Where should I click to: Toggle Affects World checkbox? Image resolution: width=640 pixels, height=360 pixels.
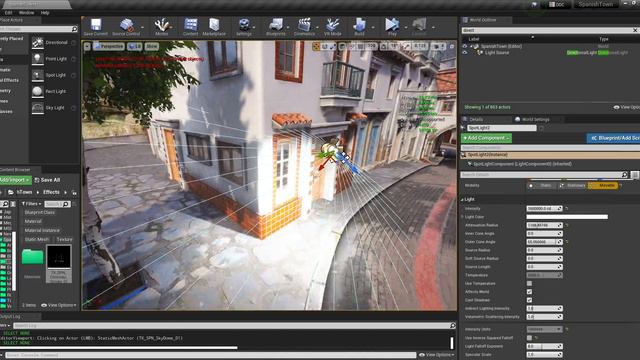coord(529,291)
